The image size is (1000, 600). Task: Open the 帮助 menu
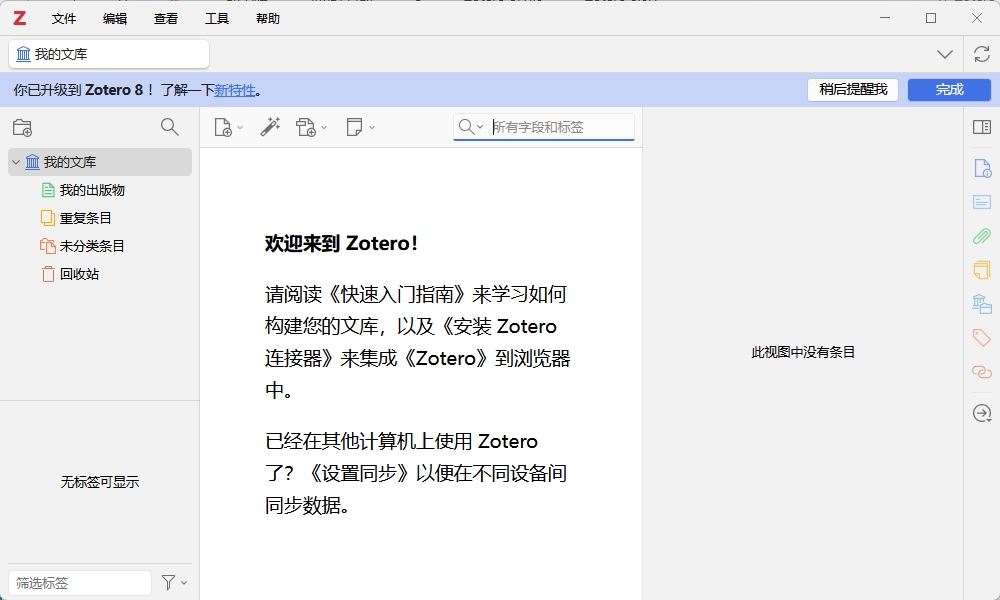point(267,18)
